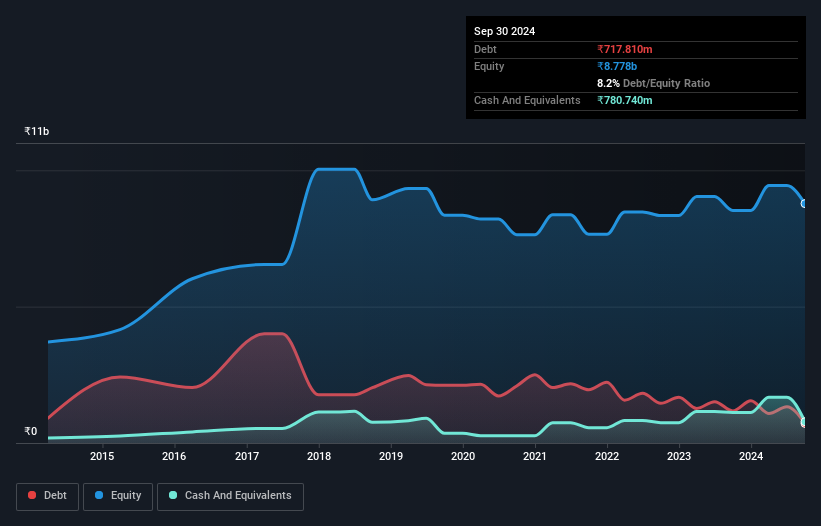Select the 2015 x-axis label
821x526 pixels.
coord(102,456)
